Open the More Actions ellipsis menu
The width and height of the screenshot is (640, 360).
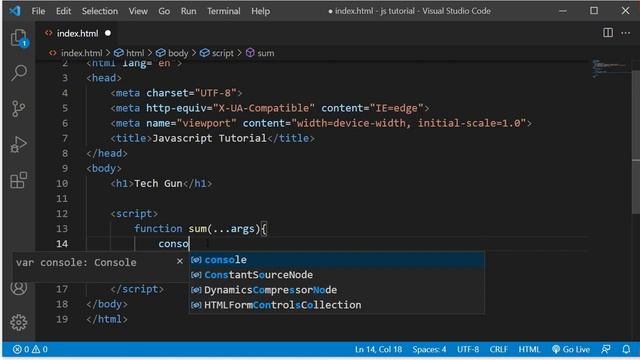coord(625,33)
